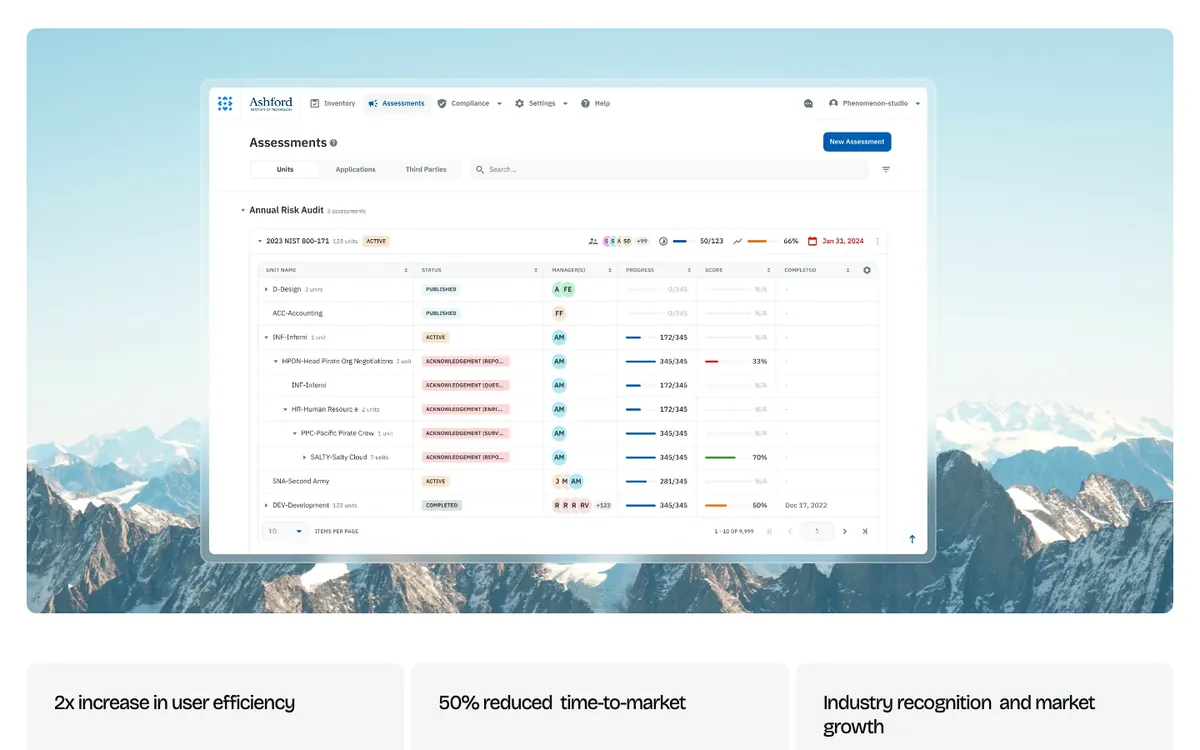Click the Active badge in SNA-Second Army row
Image resolution: width=1200 pixels, height=750 pixels.
[x=435, y=481]
